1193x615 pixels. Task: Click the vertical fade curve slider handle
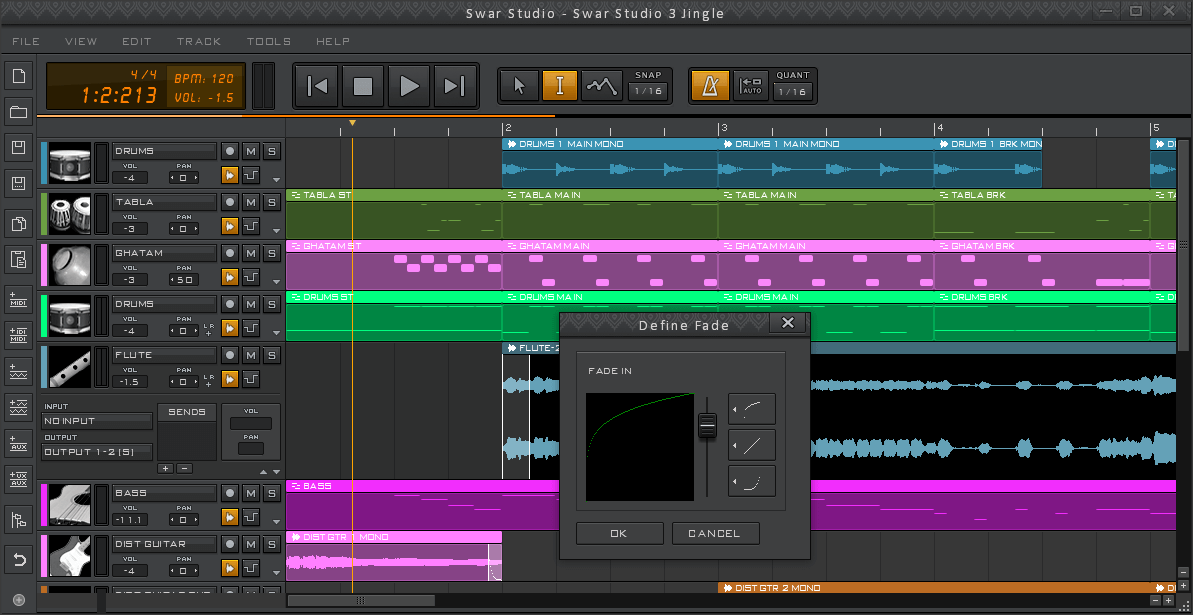click(708, 426)
